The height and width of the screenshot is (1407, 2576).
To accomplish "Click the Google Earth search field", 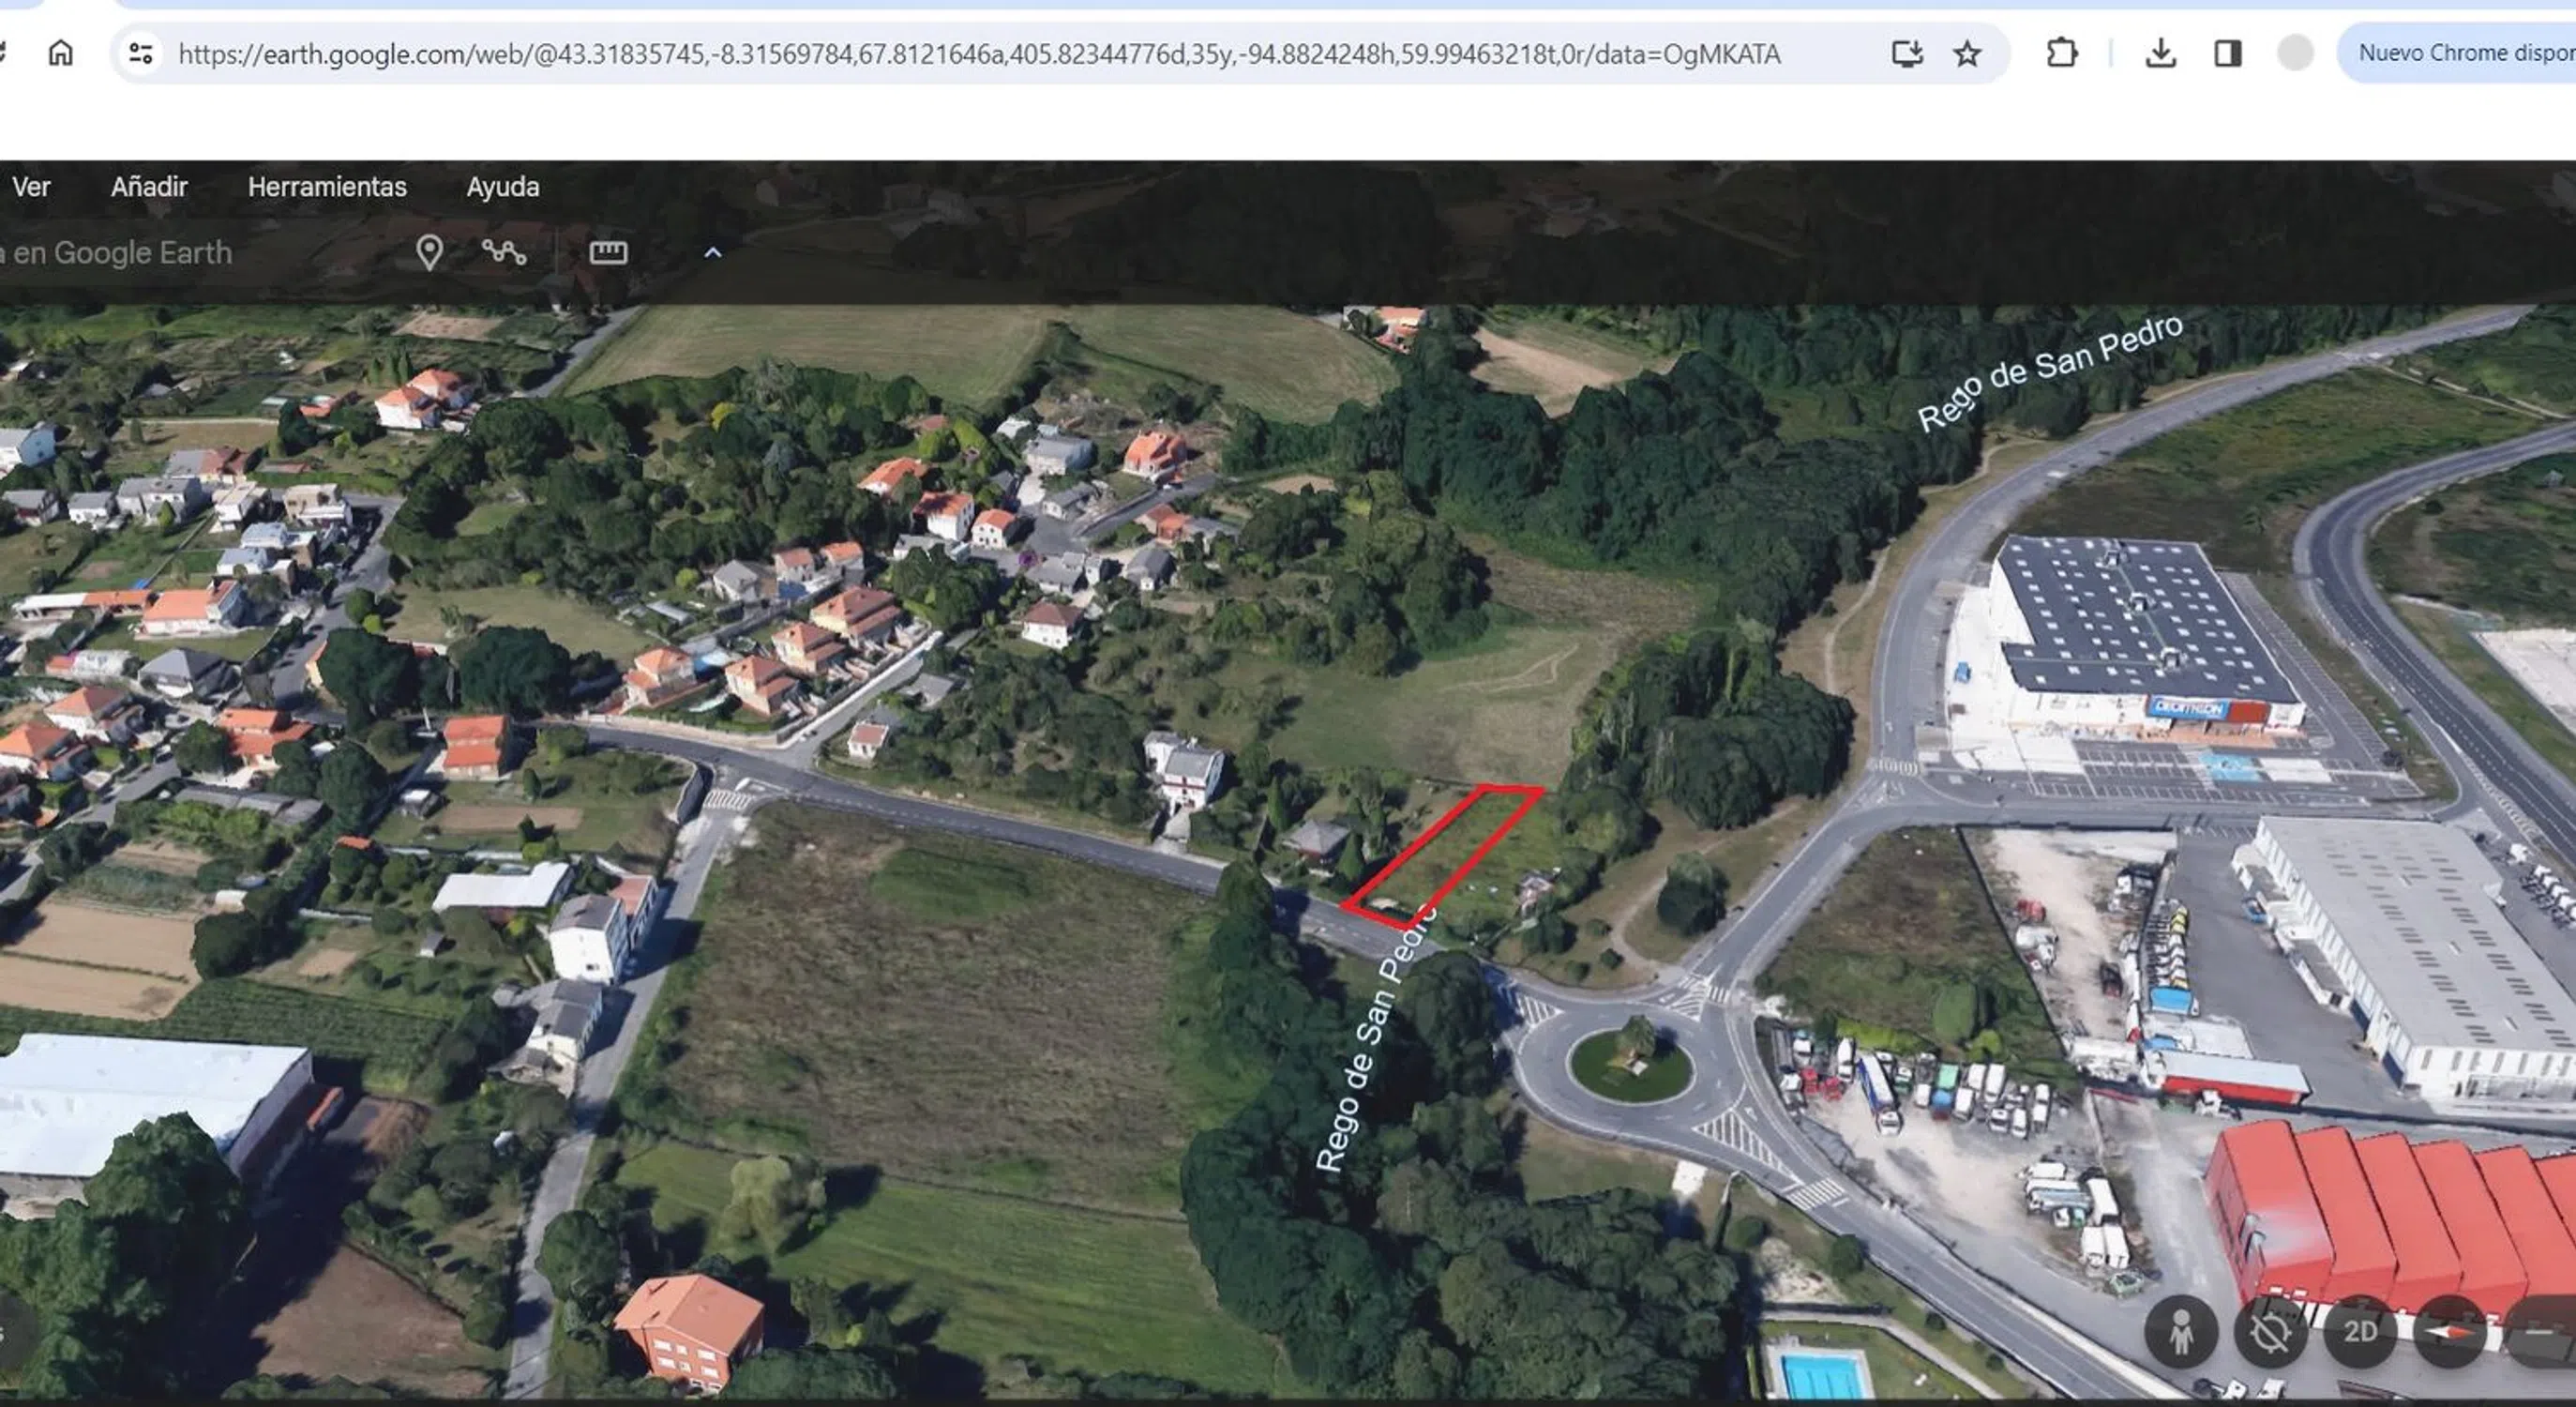I will pyautogui.click(x=120, y=253).
